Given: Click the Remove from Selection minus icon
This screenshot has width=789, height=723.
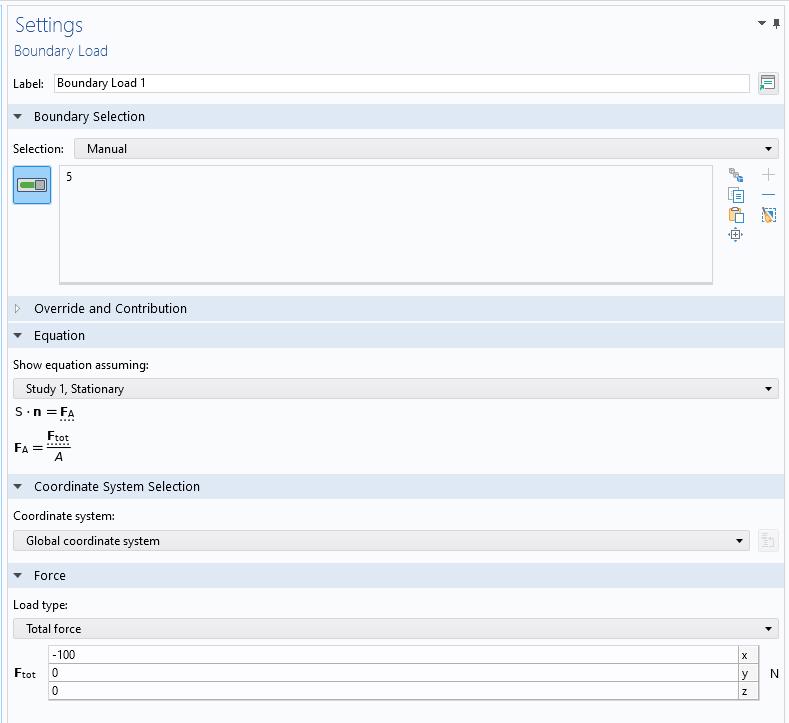Looking at the screenshot, I should pos(768,195).
